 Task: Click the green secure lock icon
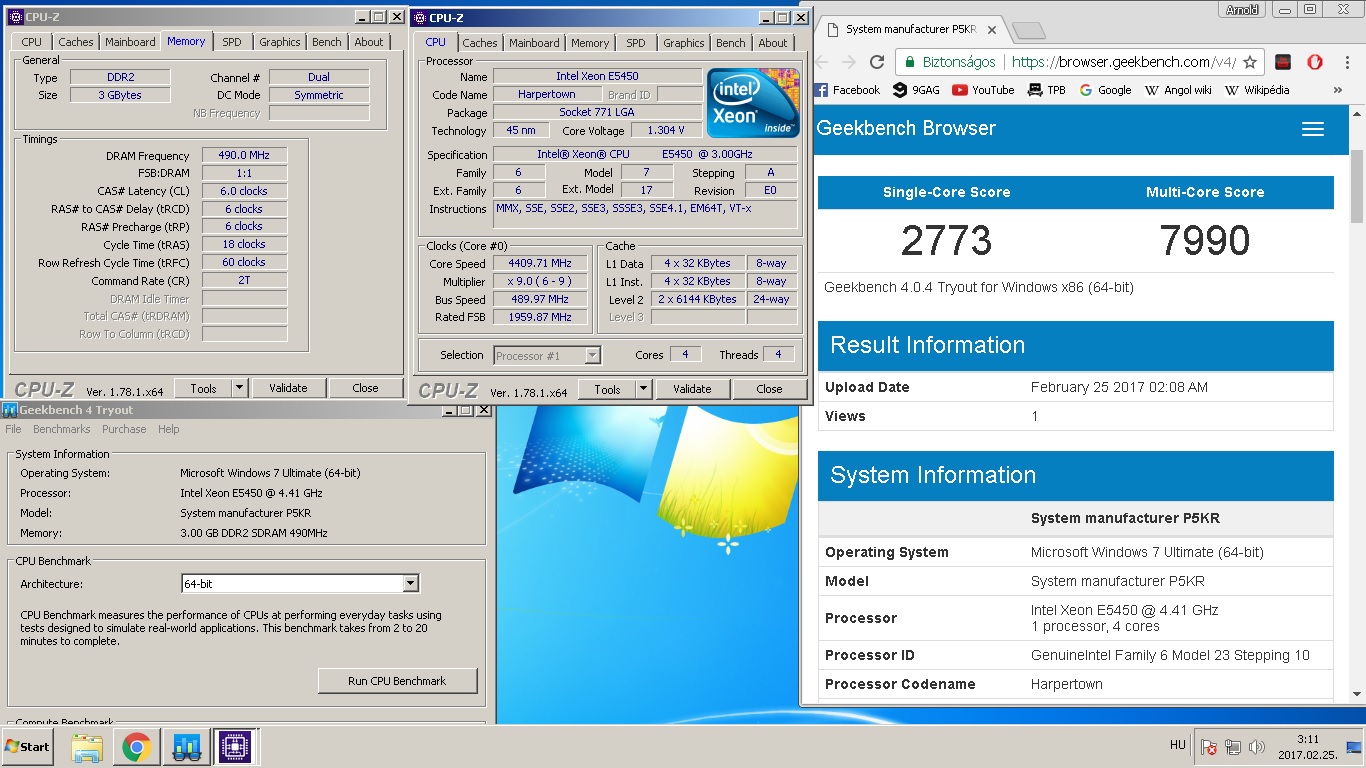click(x=908, y=62)
